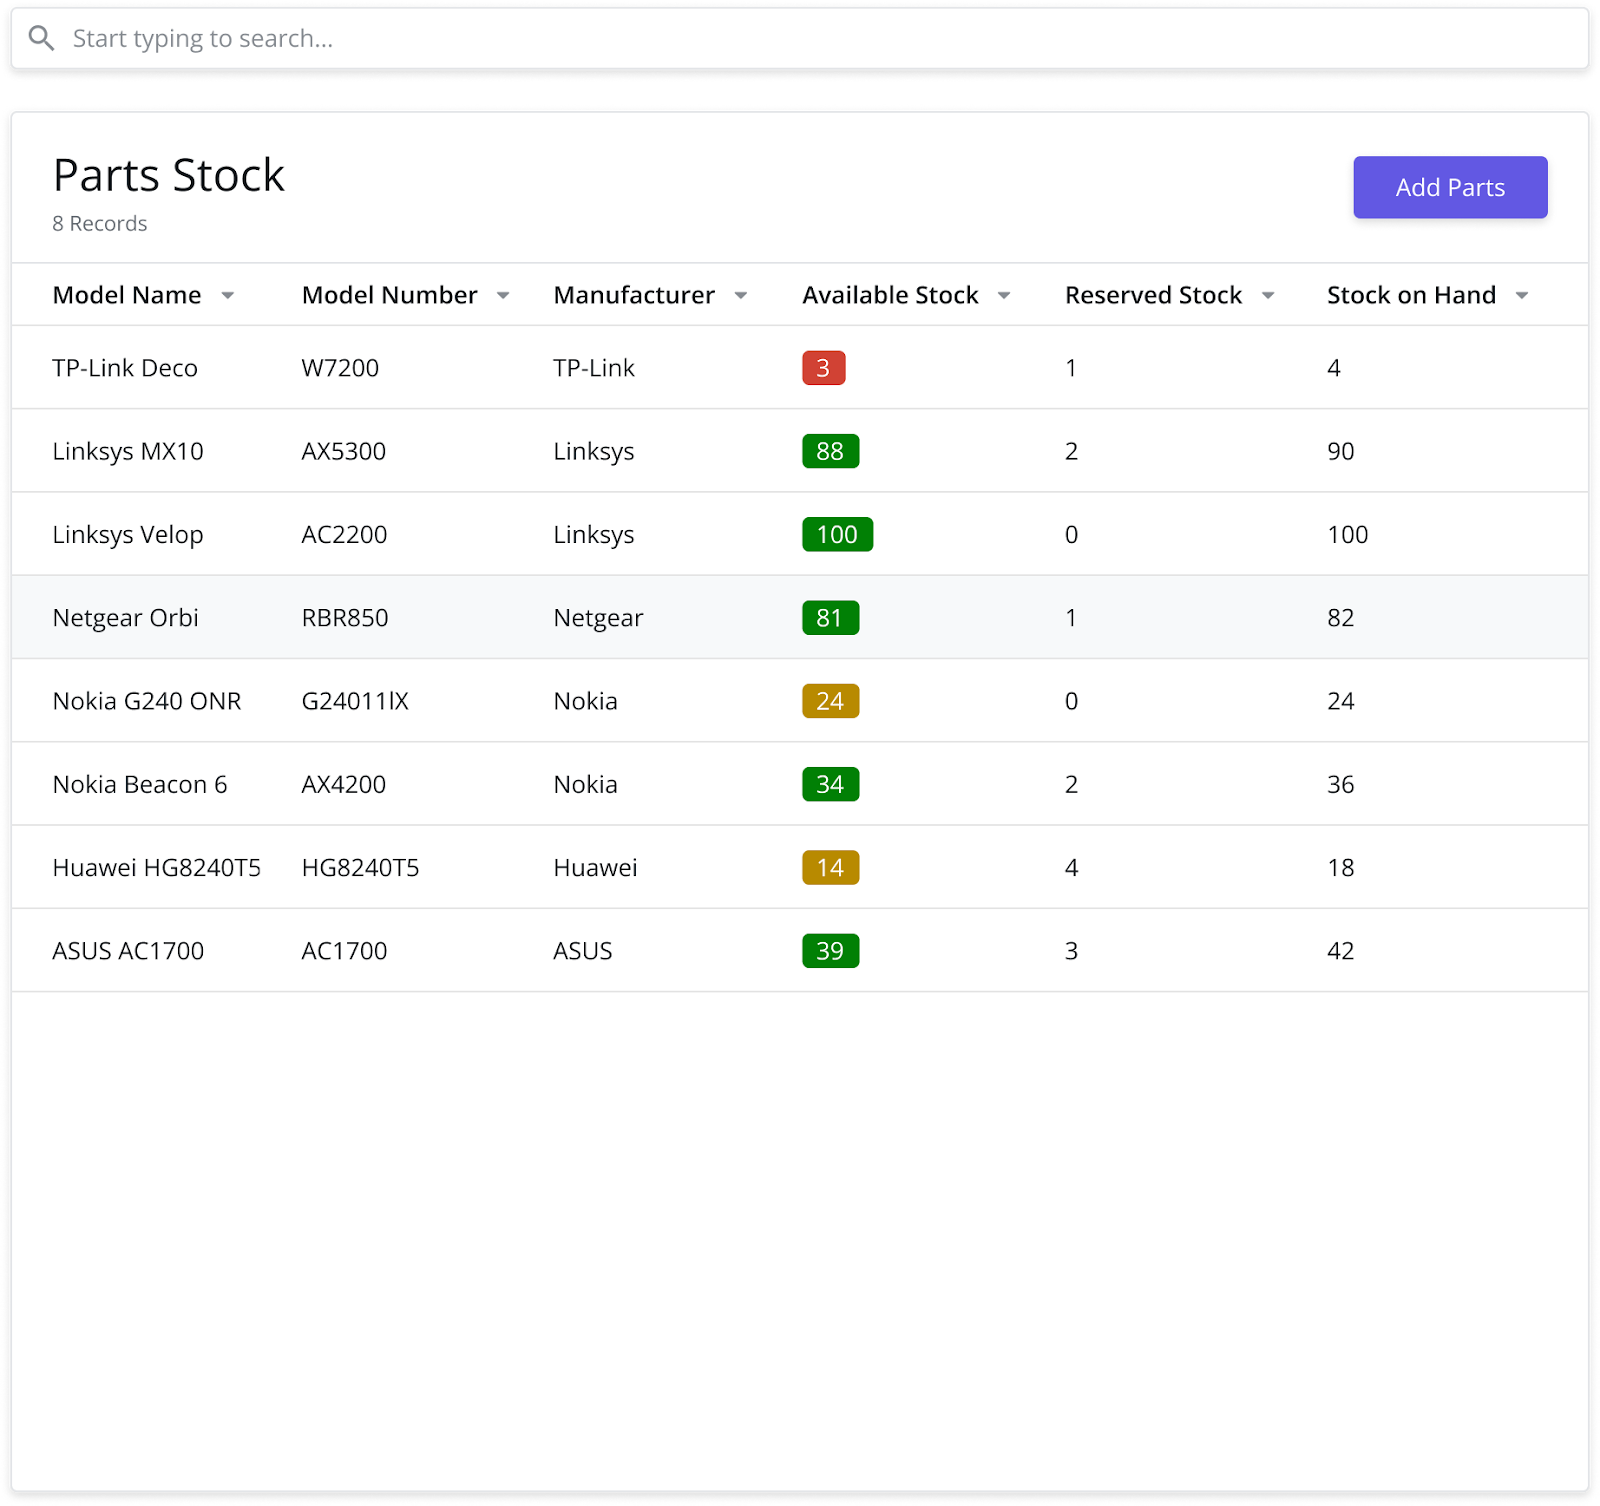Screen dimensions: 1600x1506
Task: Click the Manufacturer column header
Action: click(634, 295)
